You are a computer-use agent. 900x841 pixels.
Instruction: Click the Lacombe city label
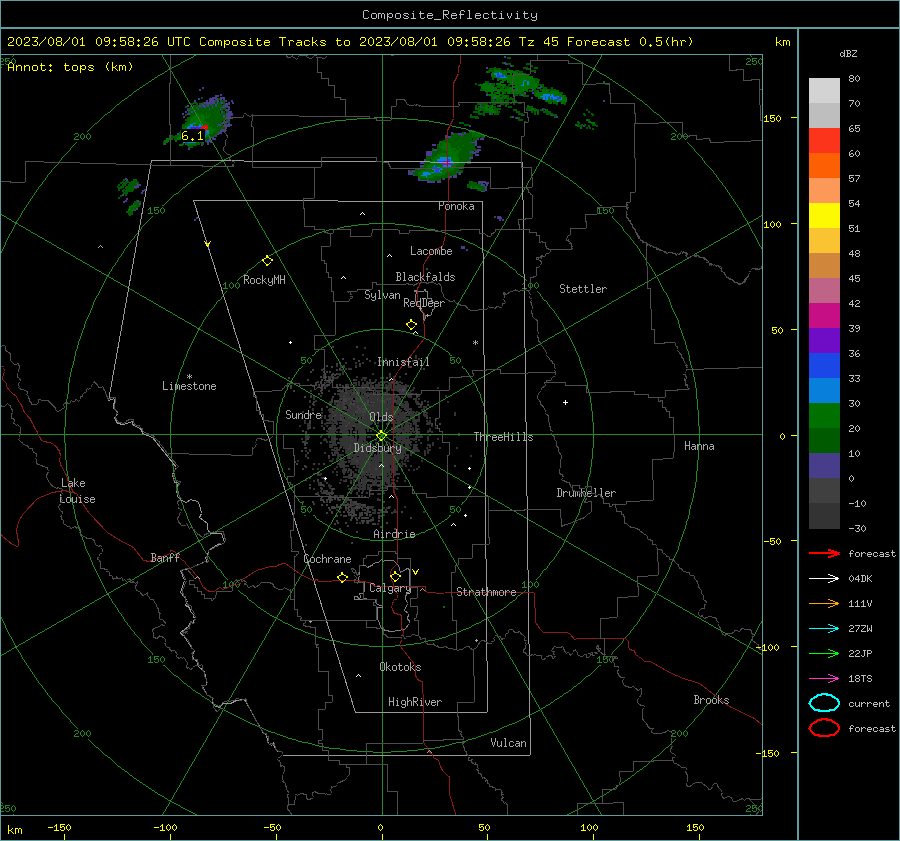431,251
